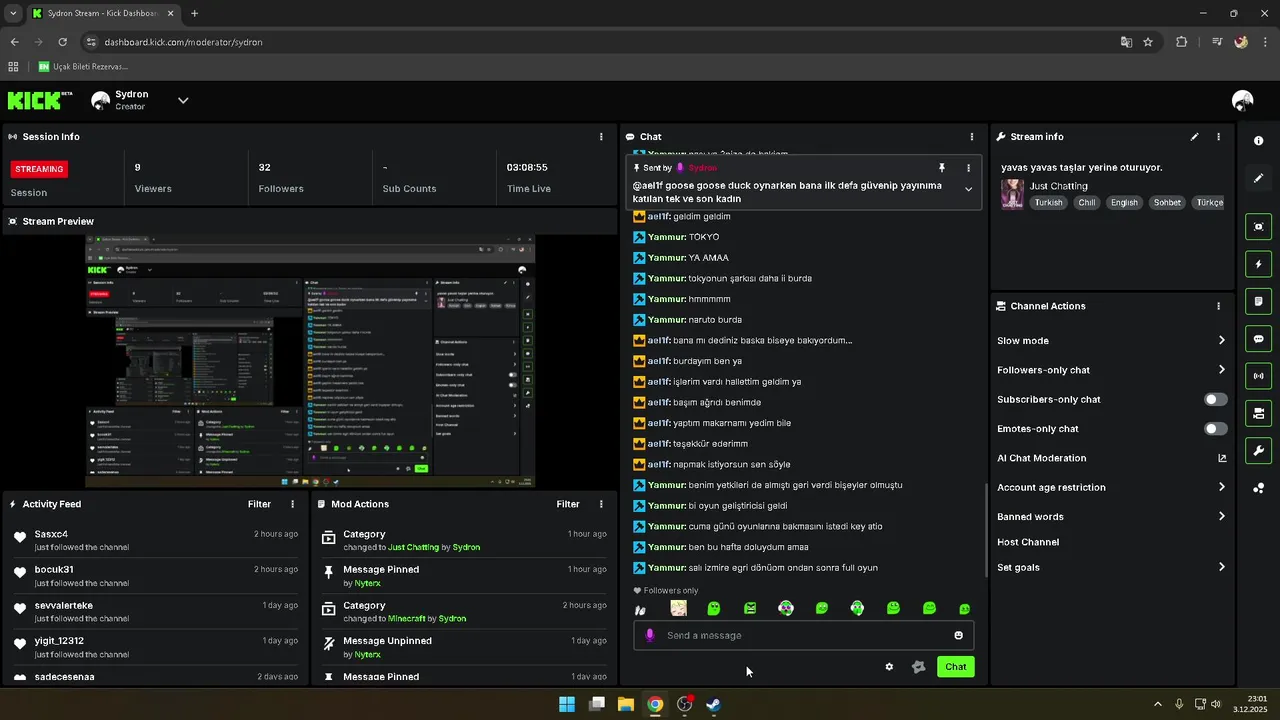Open the Mod Actions Filter
Screen dimensions: 1280x720
[x=568, y=504]
